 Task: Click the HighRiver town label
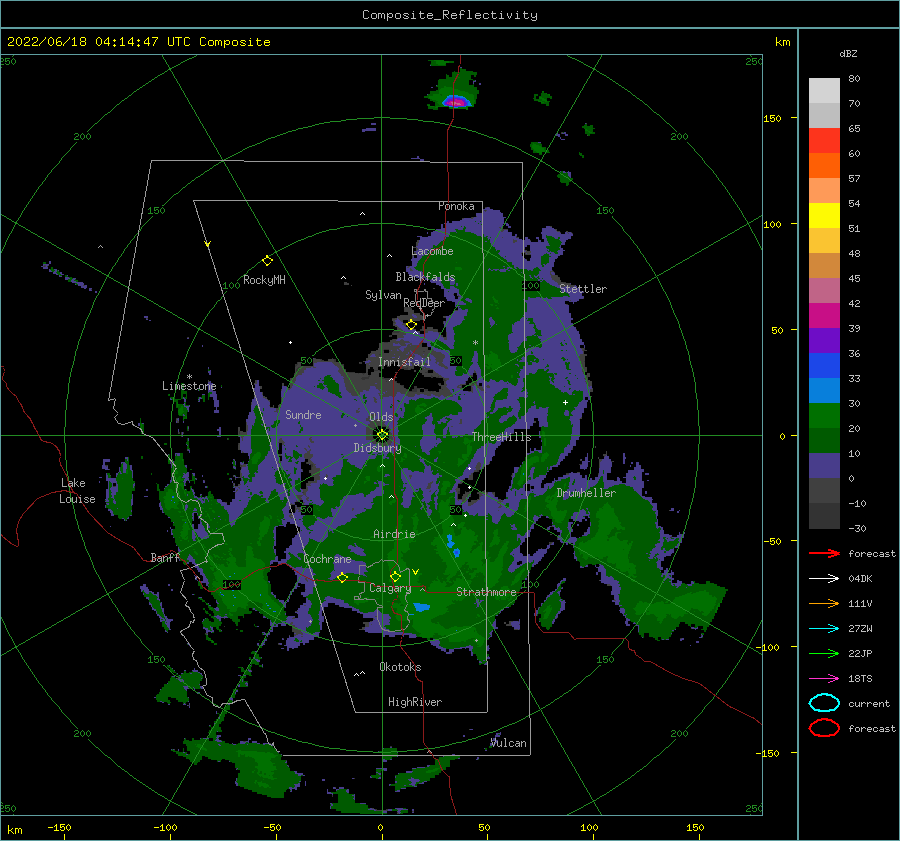[x=415, y=702]
